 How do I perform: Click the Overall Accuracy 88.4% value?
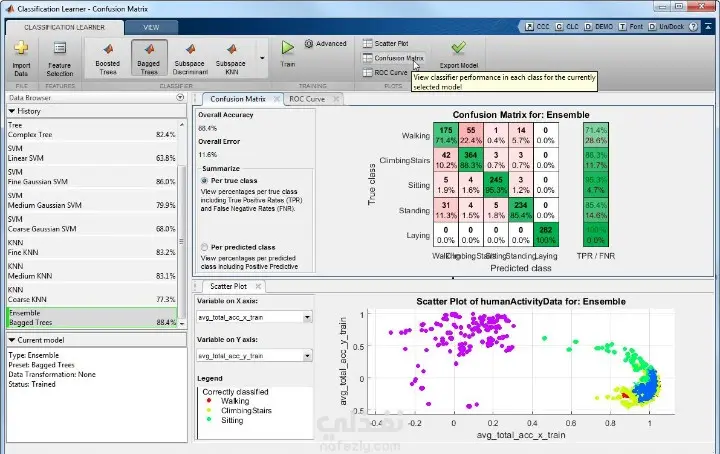(x=208, y=128)
